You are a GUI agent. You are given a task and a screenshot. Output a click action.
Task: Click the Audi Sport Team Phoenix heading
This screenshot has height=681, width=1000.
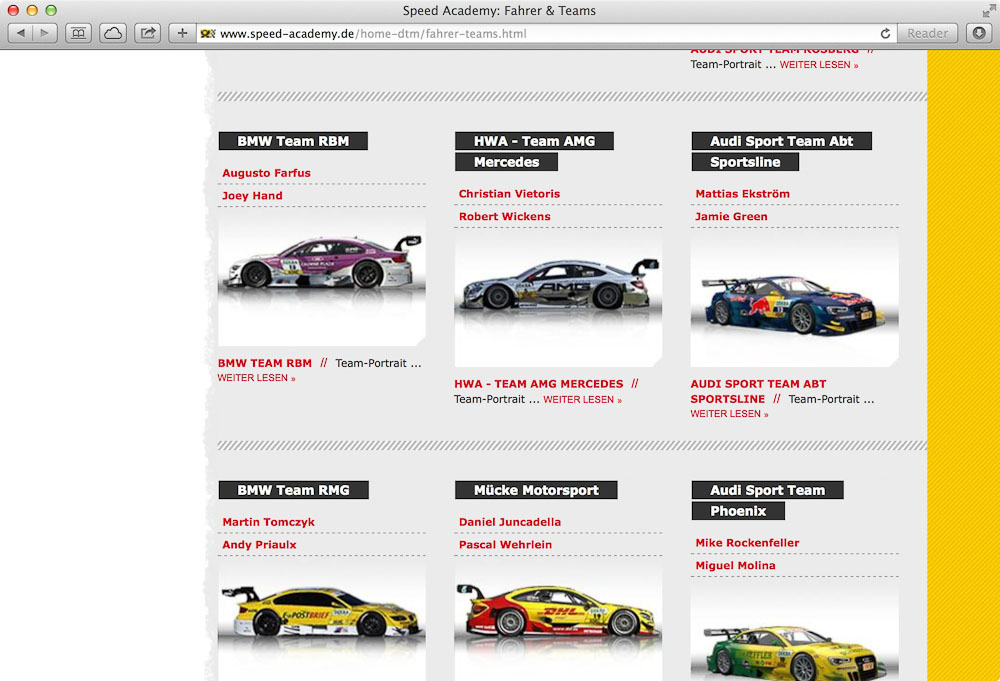click(767, 501)
